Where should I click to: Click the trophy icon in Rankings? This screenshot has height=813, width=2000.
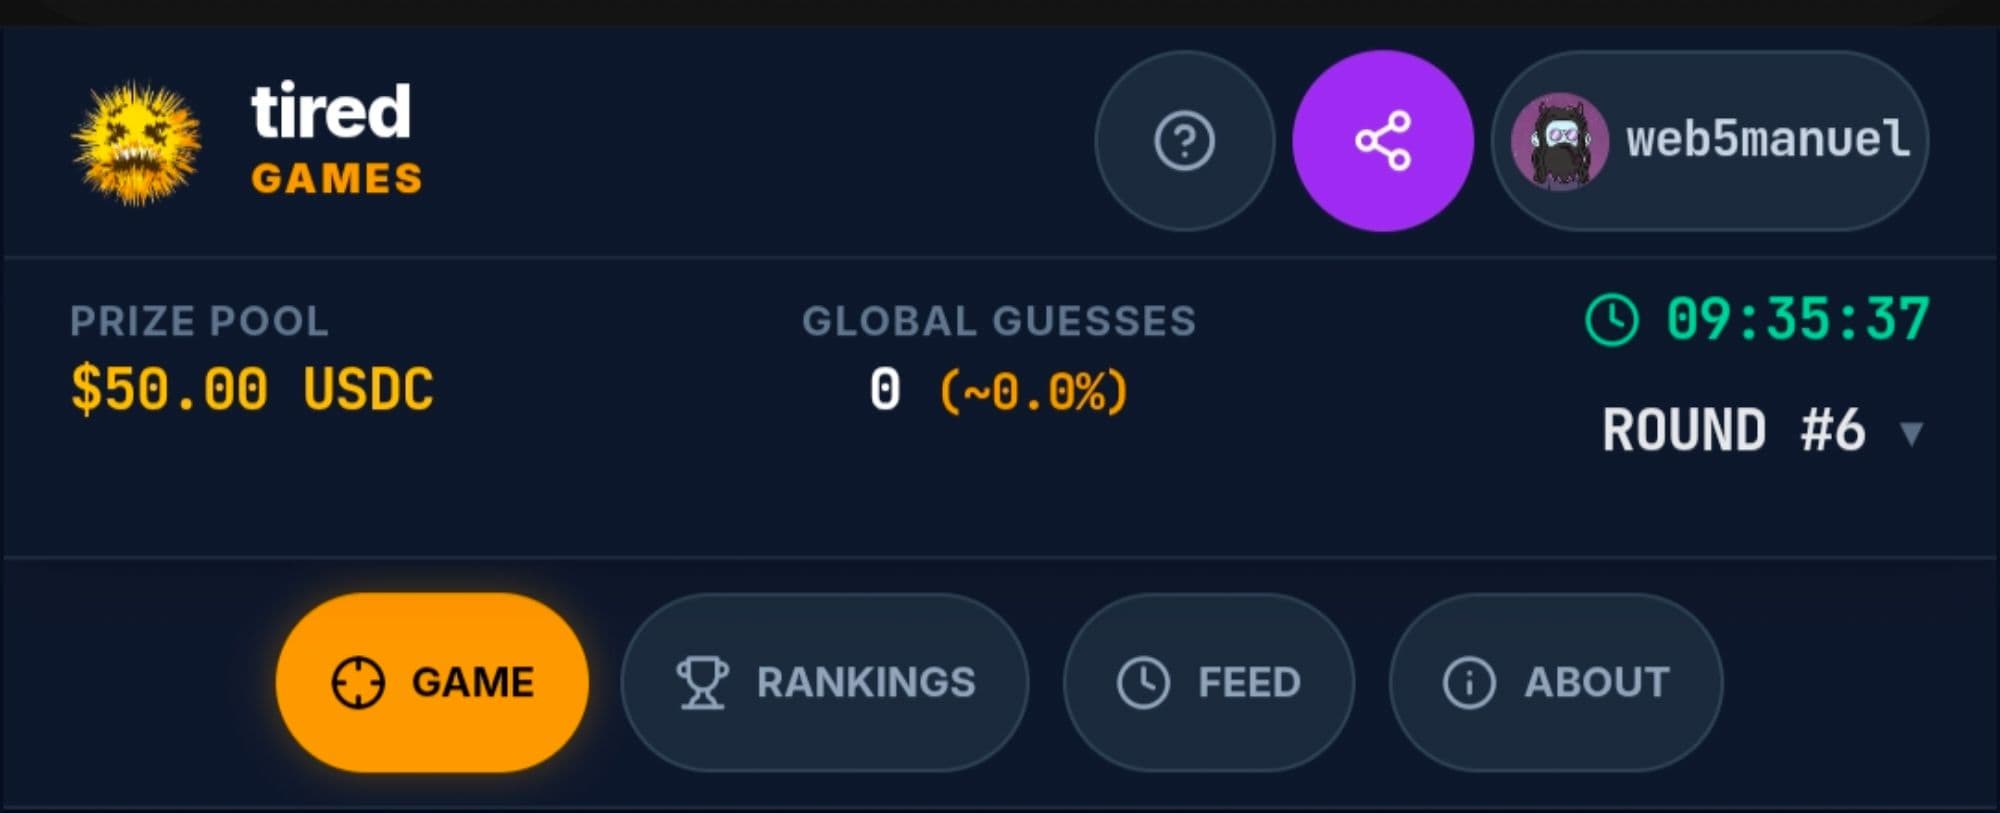(702, 683)
